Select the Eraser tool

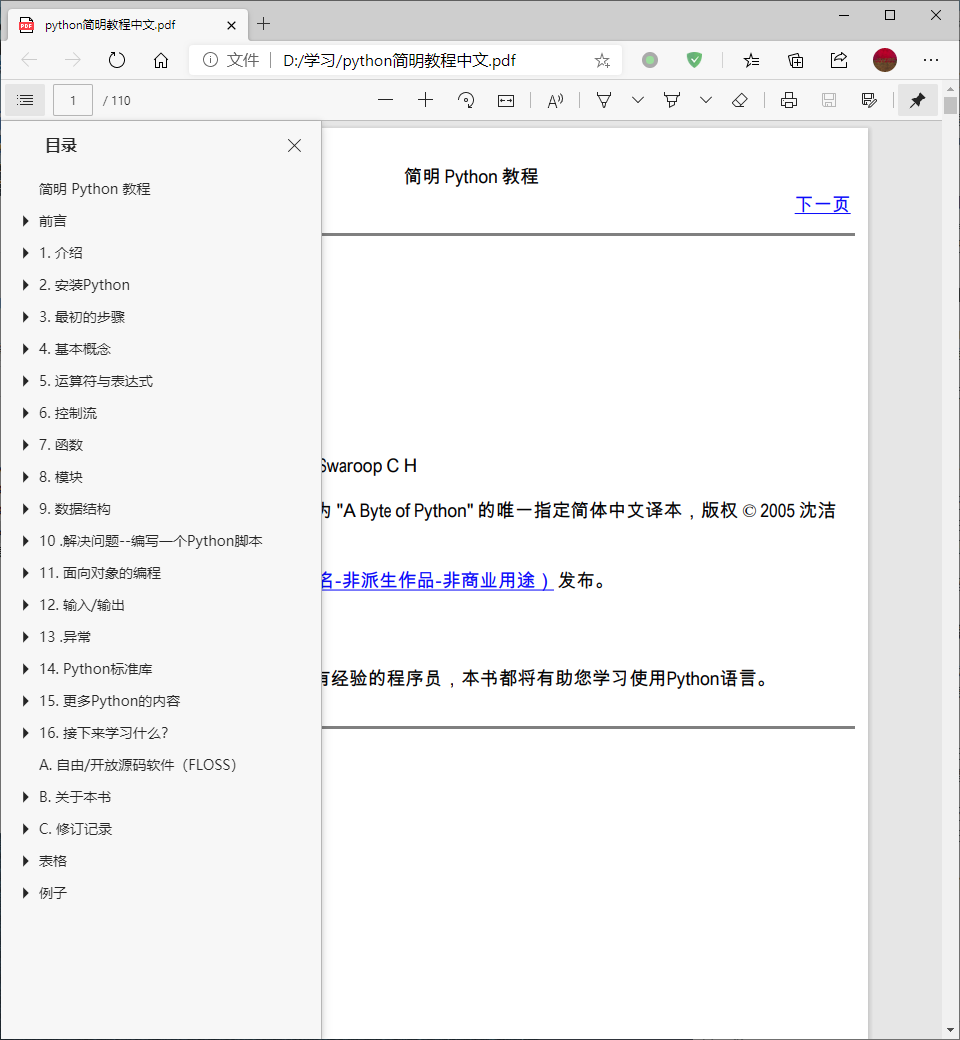tap(740, 100)
